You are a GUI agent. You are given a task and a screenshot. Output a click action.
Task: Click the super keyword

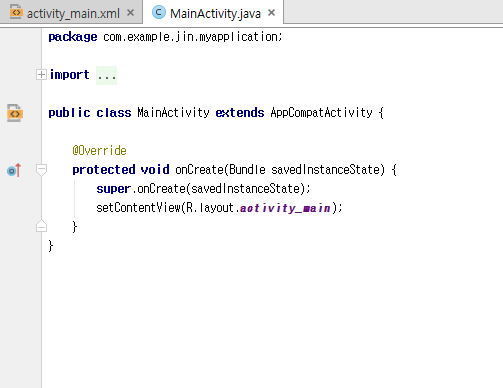coord(113,189)
